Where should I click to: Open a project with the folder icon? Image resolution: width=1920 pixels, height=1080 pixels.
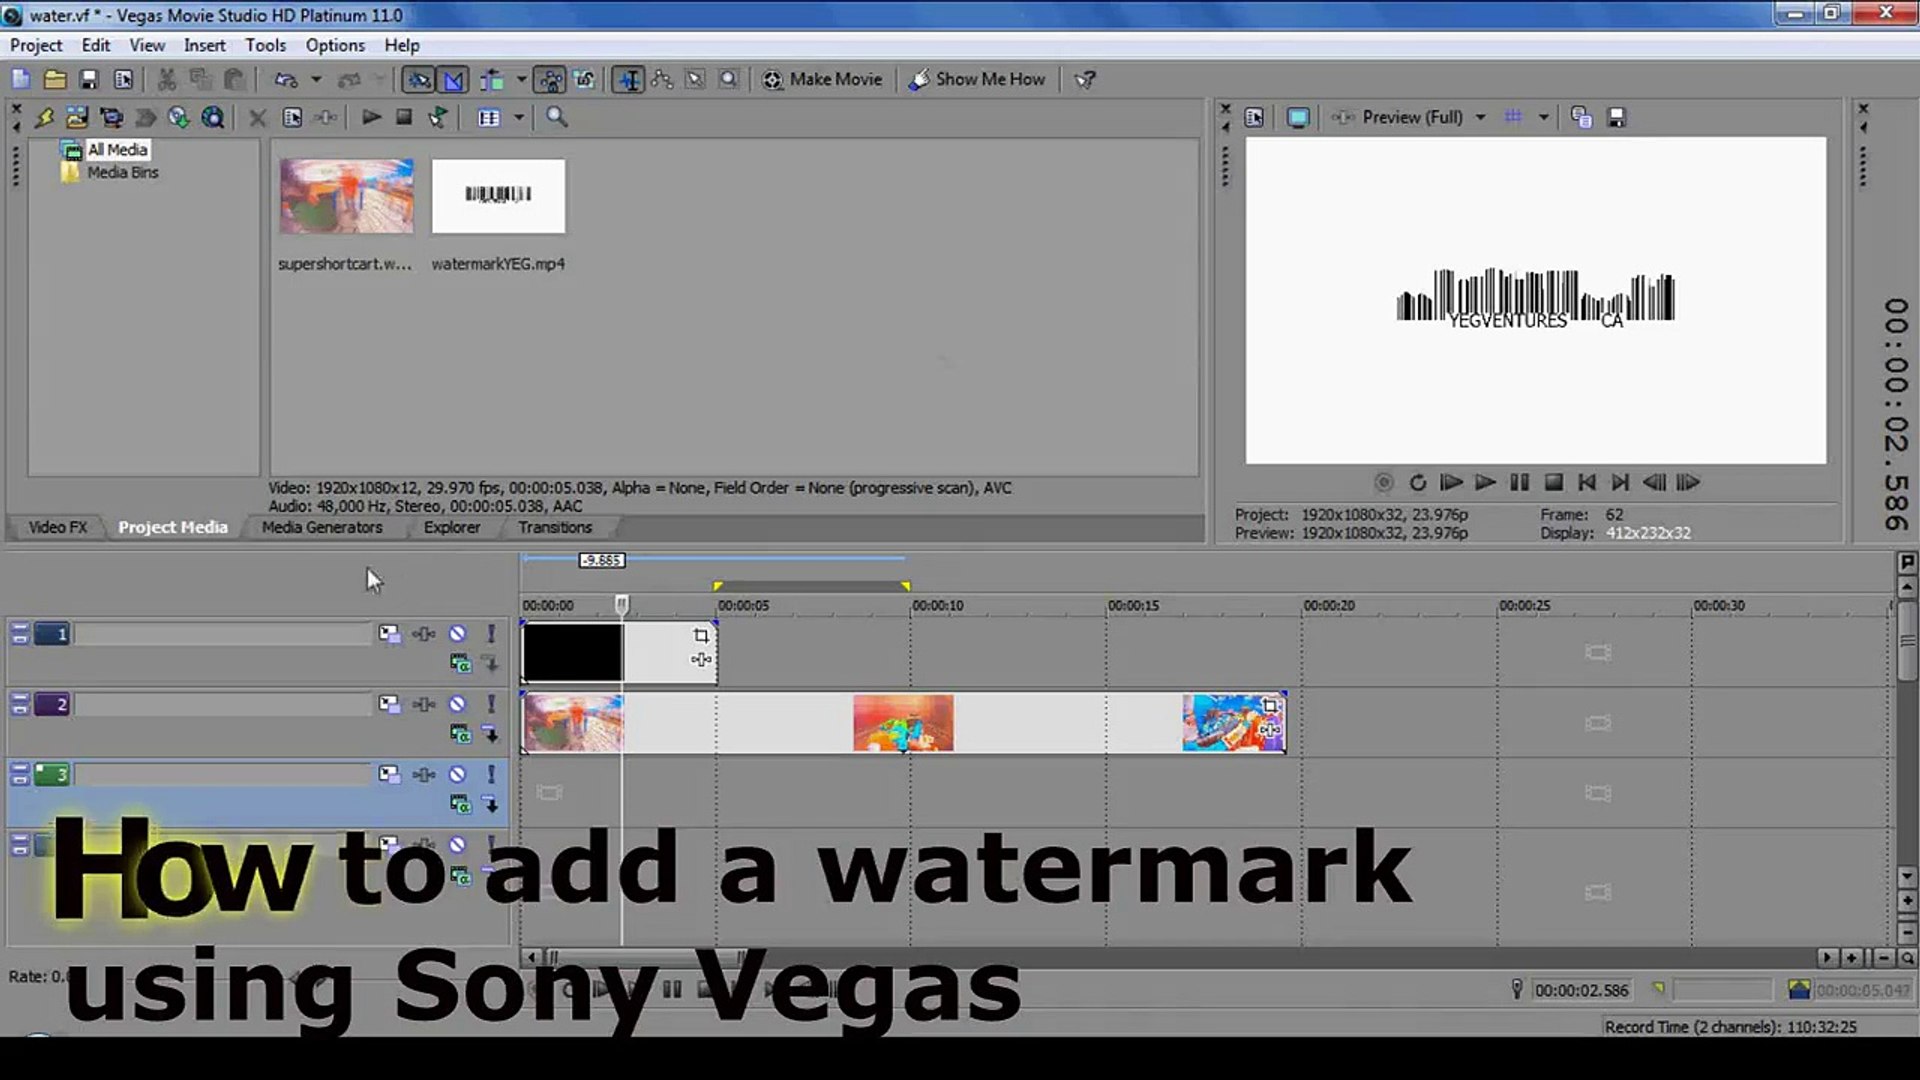(x=55, y=79)
